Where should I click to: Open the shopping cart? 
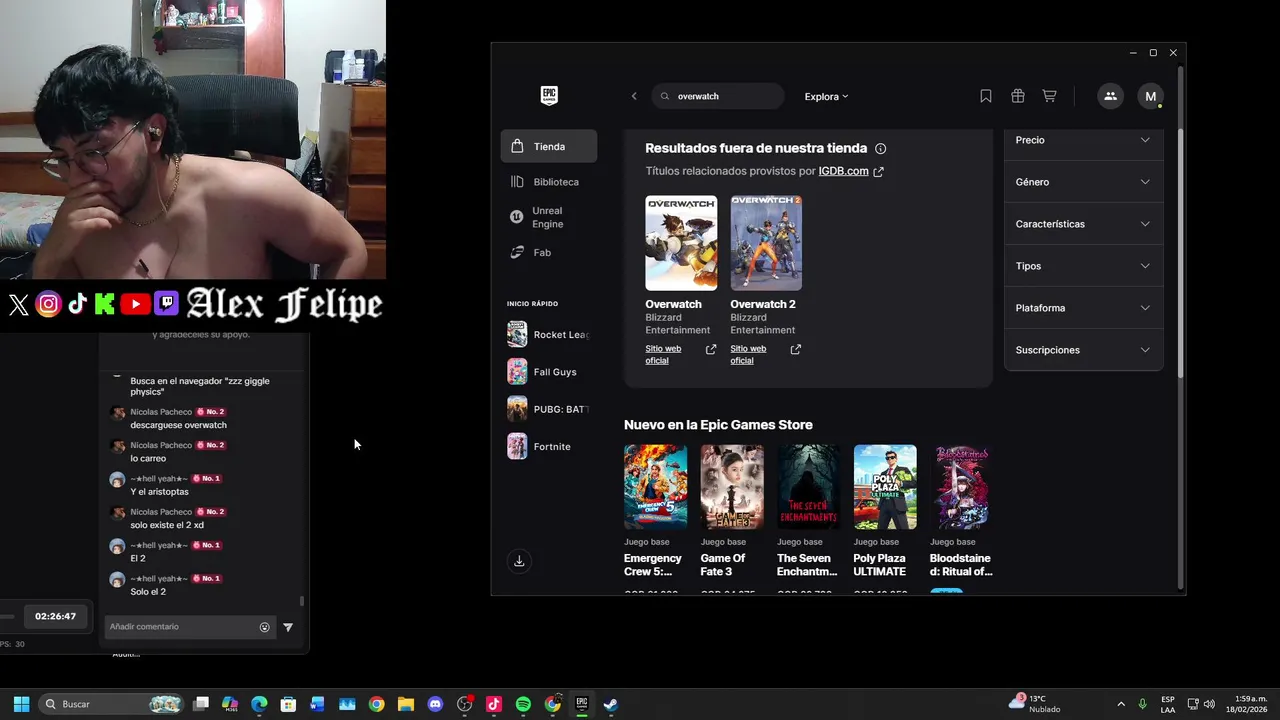(1049, 96)
